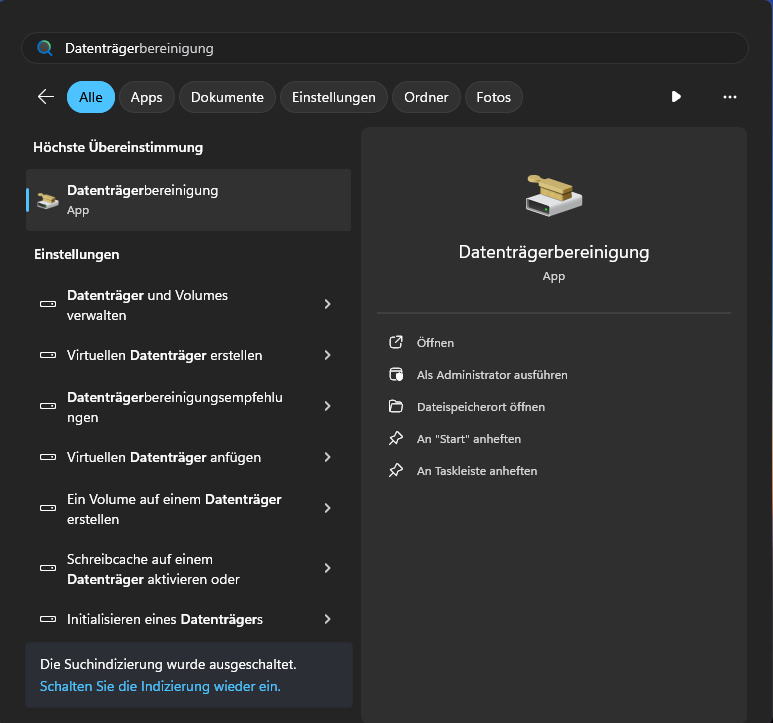Choose Öffnen in the preview pane
773x723 pixels.
point(435,343)
